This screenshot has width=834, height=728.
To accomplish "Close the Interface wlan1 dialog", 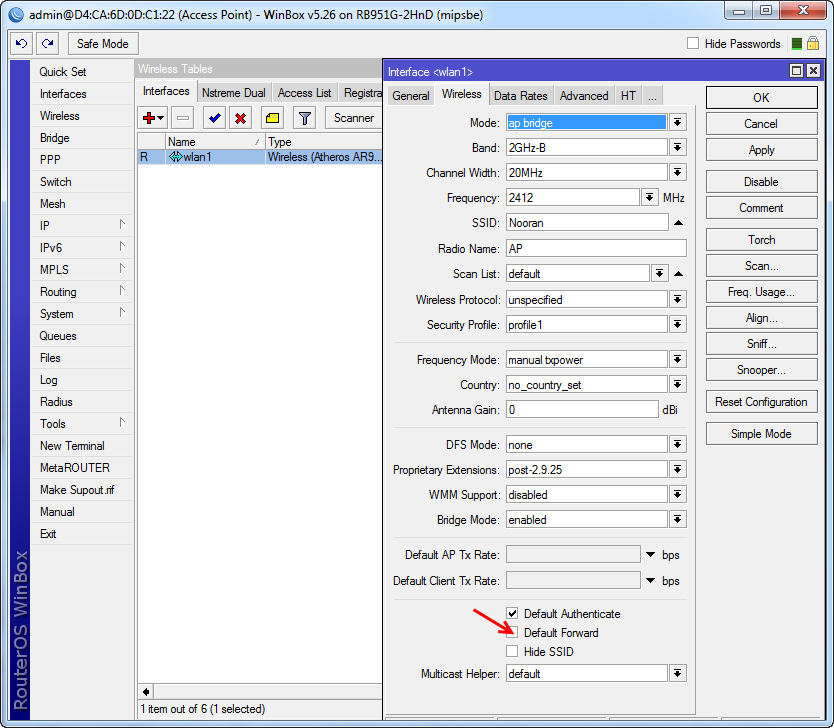I will pos(813,71).
